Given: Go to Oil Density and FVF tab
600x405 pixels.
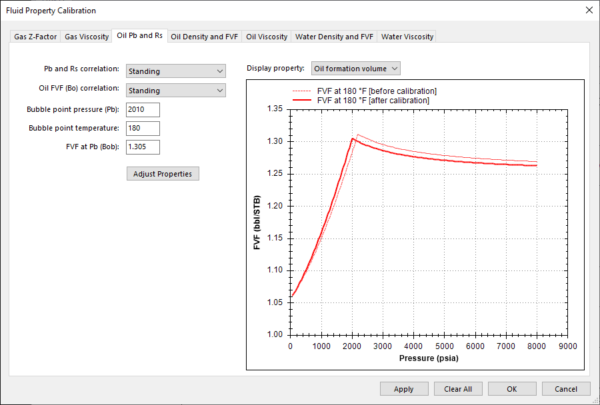Looking at the screenshot, I should [203, 37].
